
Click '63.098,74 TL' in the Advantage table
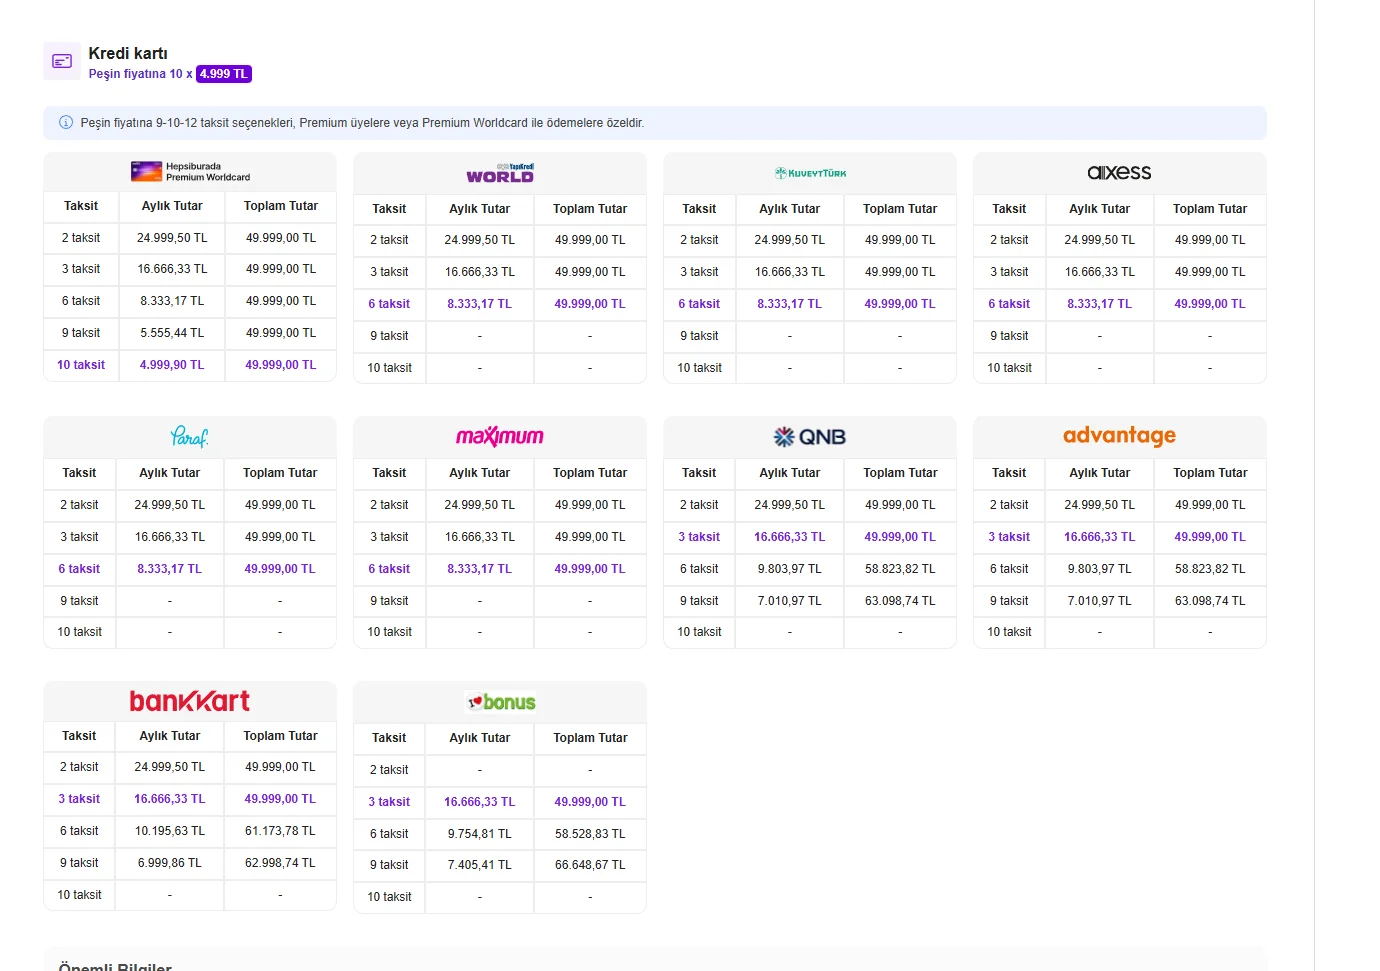click(x=1210, y=601)
